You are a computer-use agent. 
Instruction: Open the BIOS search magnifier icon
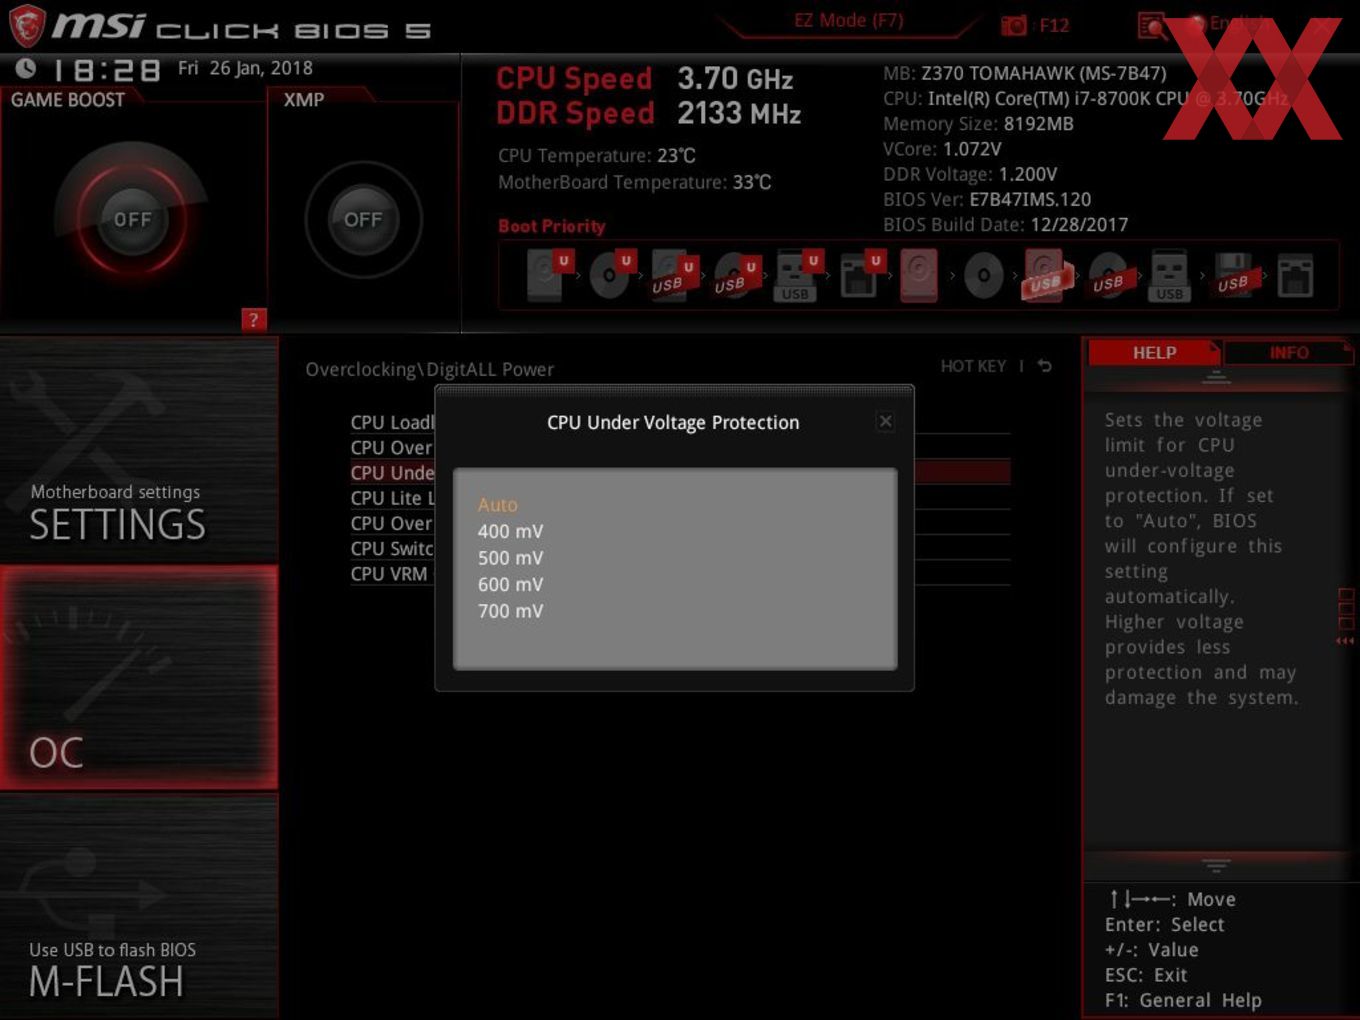coord(1152,25)
